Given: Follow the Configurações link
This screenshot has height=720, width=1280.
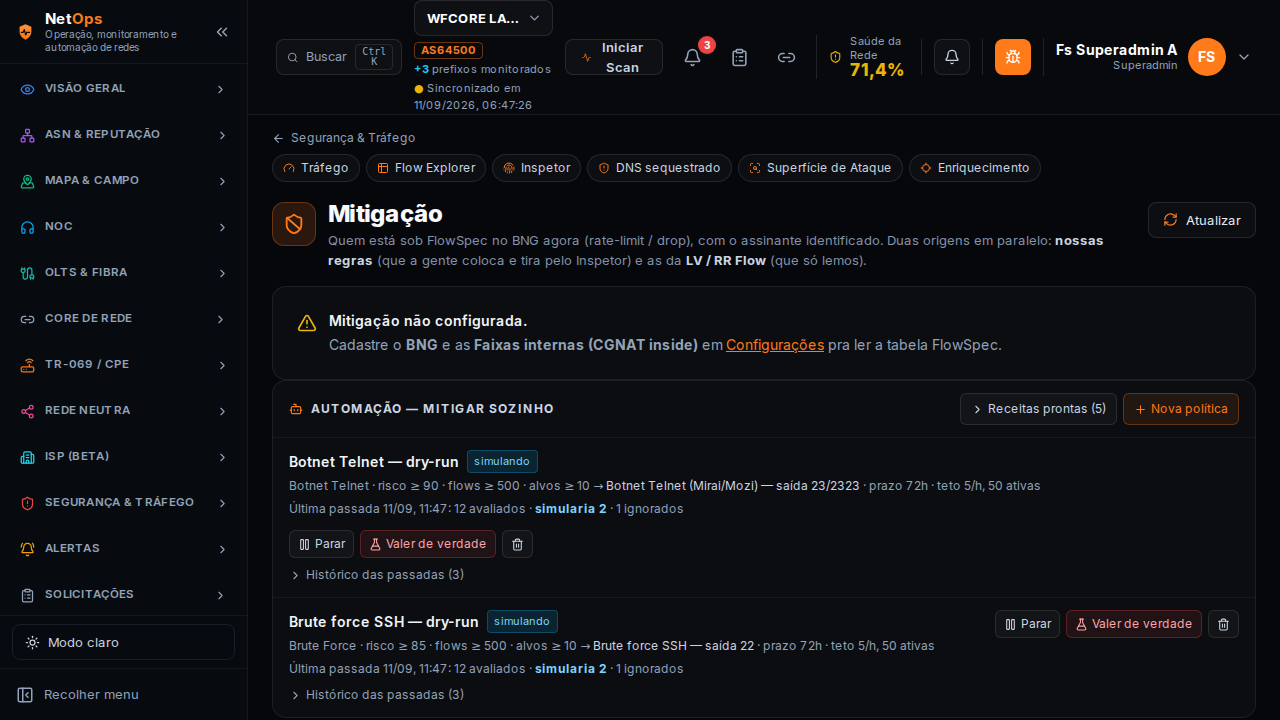Looking at the screenshot, I should (x=775, y=345).
